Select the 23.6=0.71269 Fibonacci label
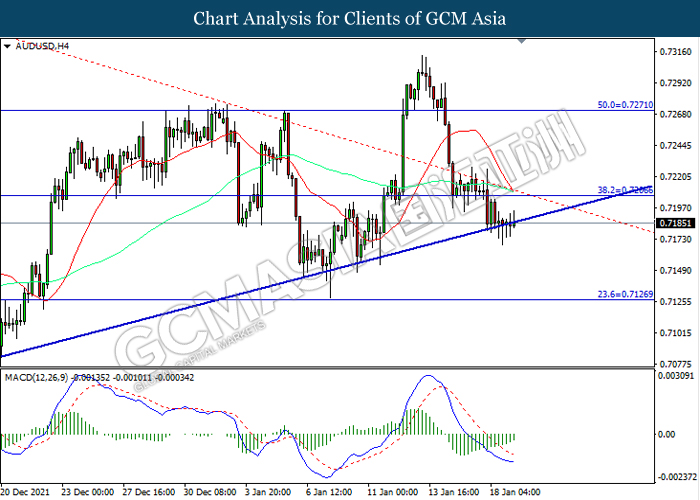 (x=625, y=294)
